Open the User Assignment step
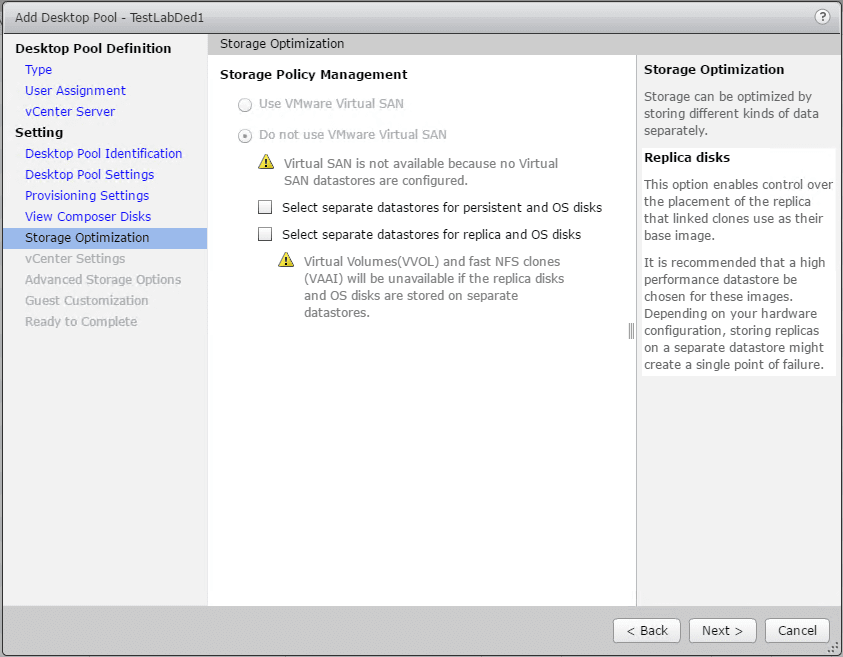This screenshot has height=657, width=843. 75,91
